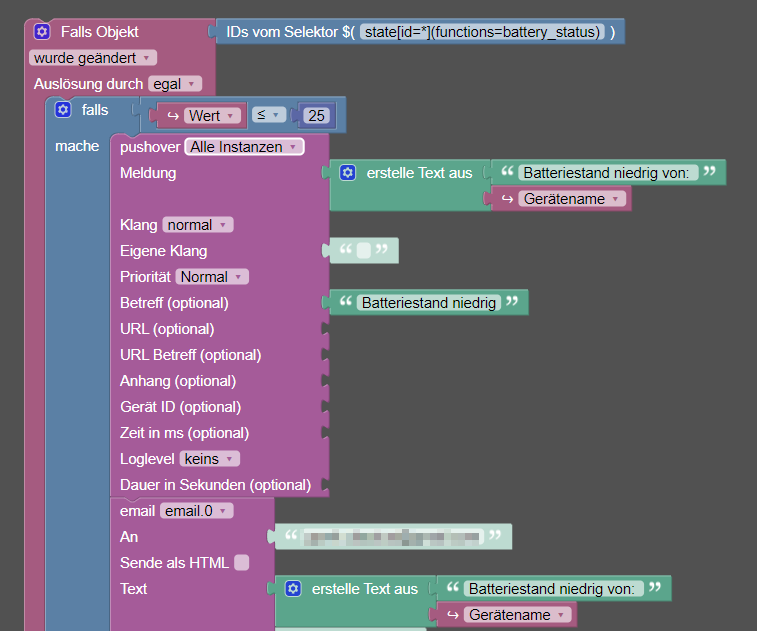The image size is (757, 631).
Task: Click the 'Auslösung durch' label
Action: point(88,84)
